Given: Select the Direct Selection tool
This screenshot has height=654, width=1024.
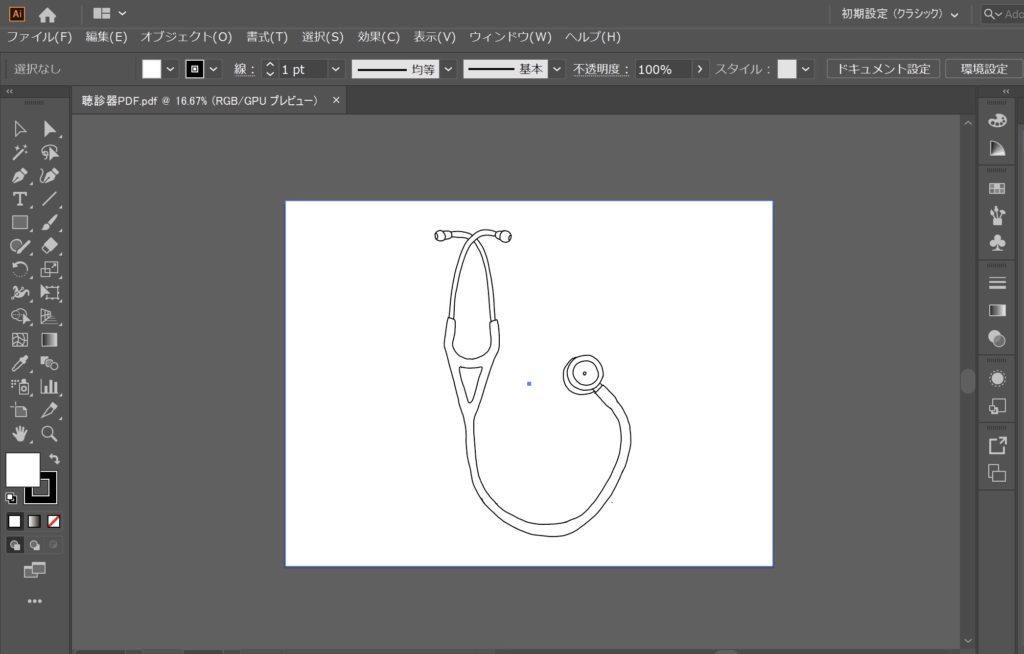Looking at the screenshot, I should click(x=50, y=129).
